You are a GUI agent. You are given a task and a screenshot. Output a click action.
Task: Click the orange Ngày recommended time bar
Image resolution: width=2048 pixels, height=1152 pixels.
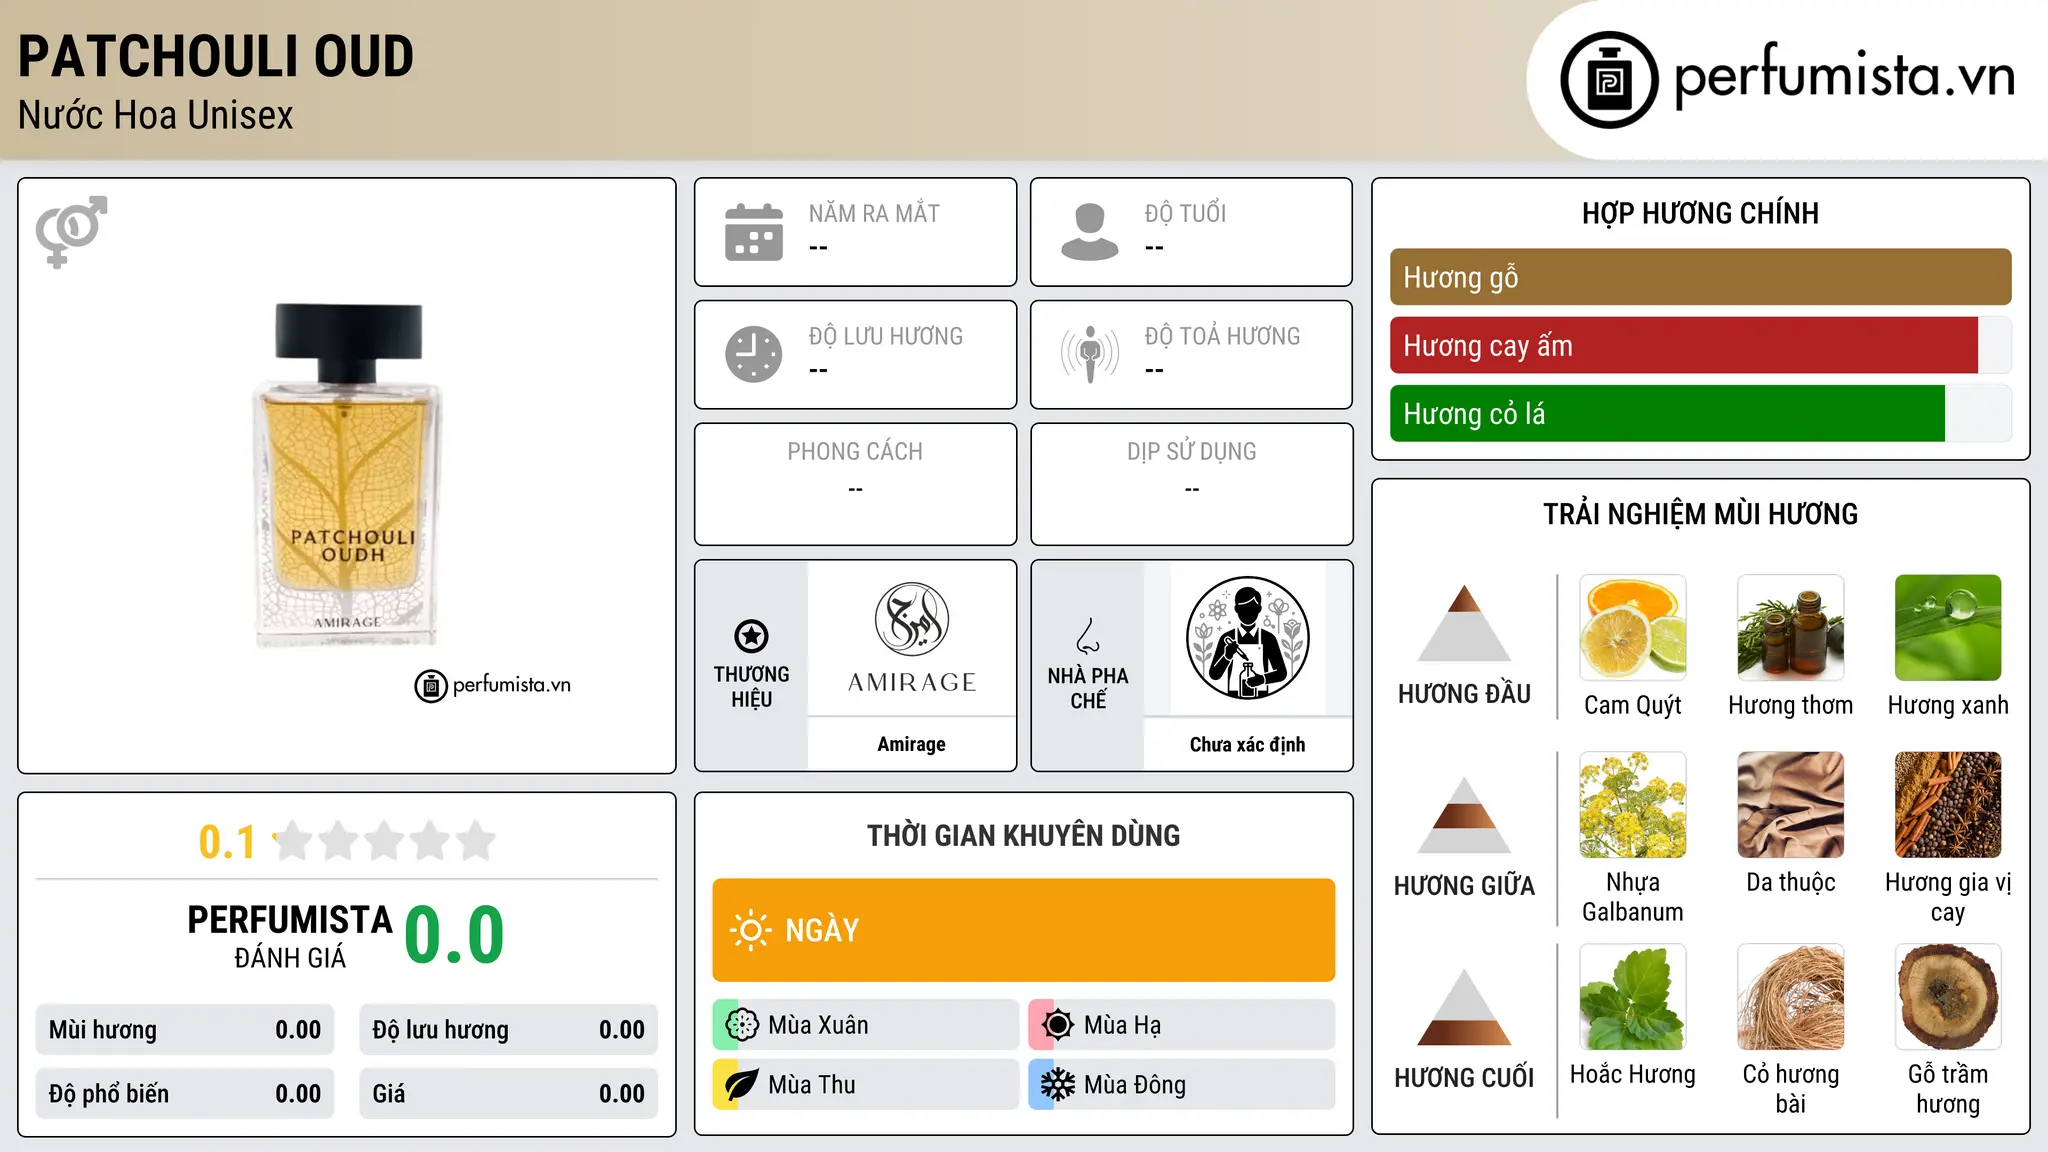tap(1024, 930)
